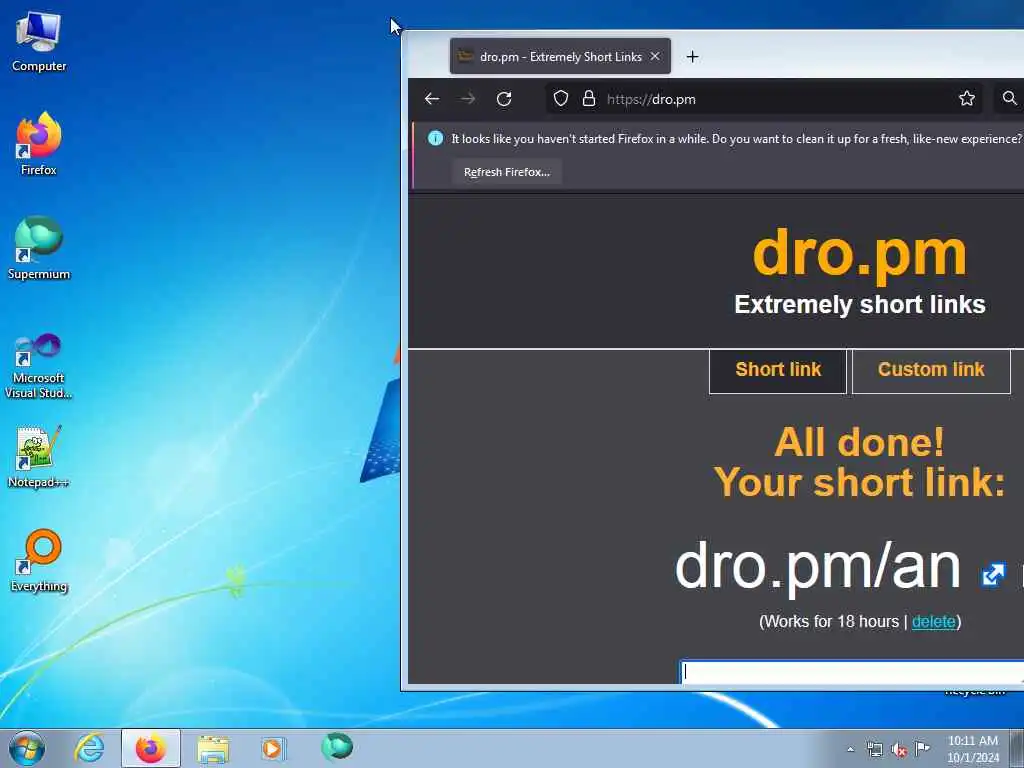Image resolution: width=1024 pixels, height=768 pixels.
Task: Switch to the Custom link tab
Action: click(931, 370)
